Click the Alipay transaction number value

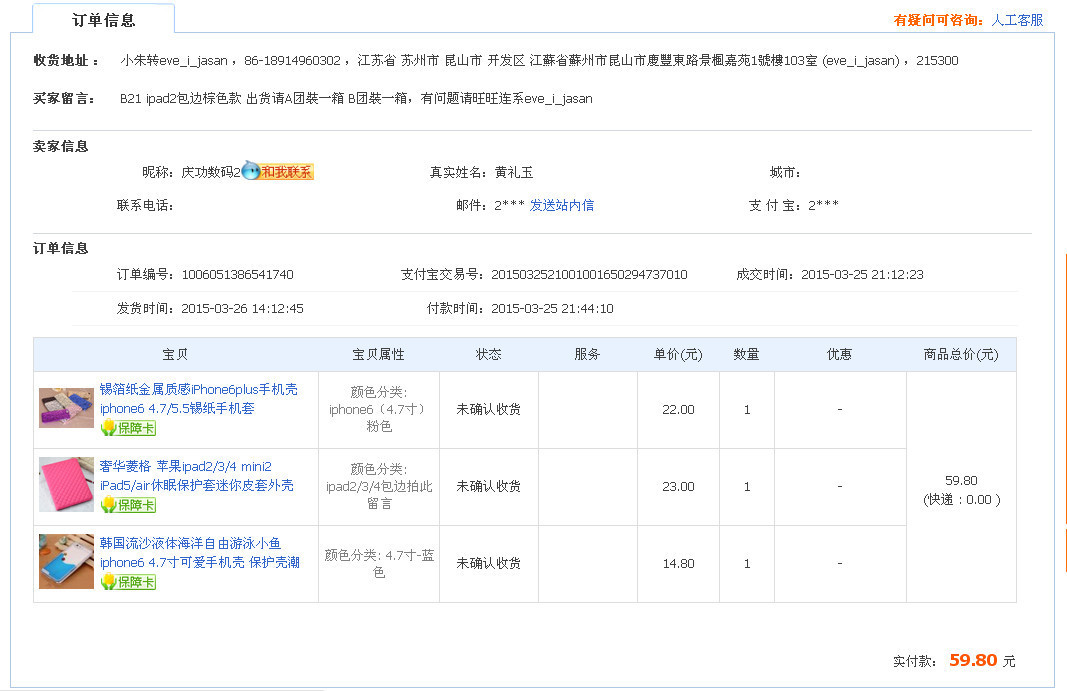point(589,274)
